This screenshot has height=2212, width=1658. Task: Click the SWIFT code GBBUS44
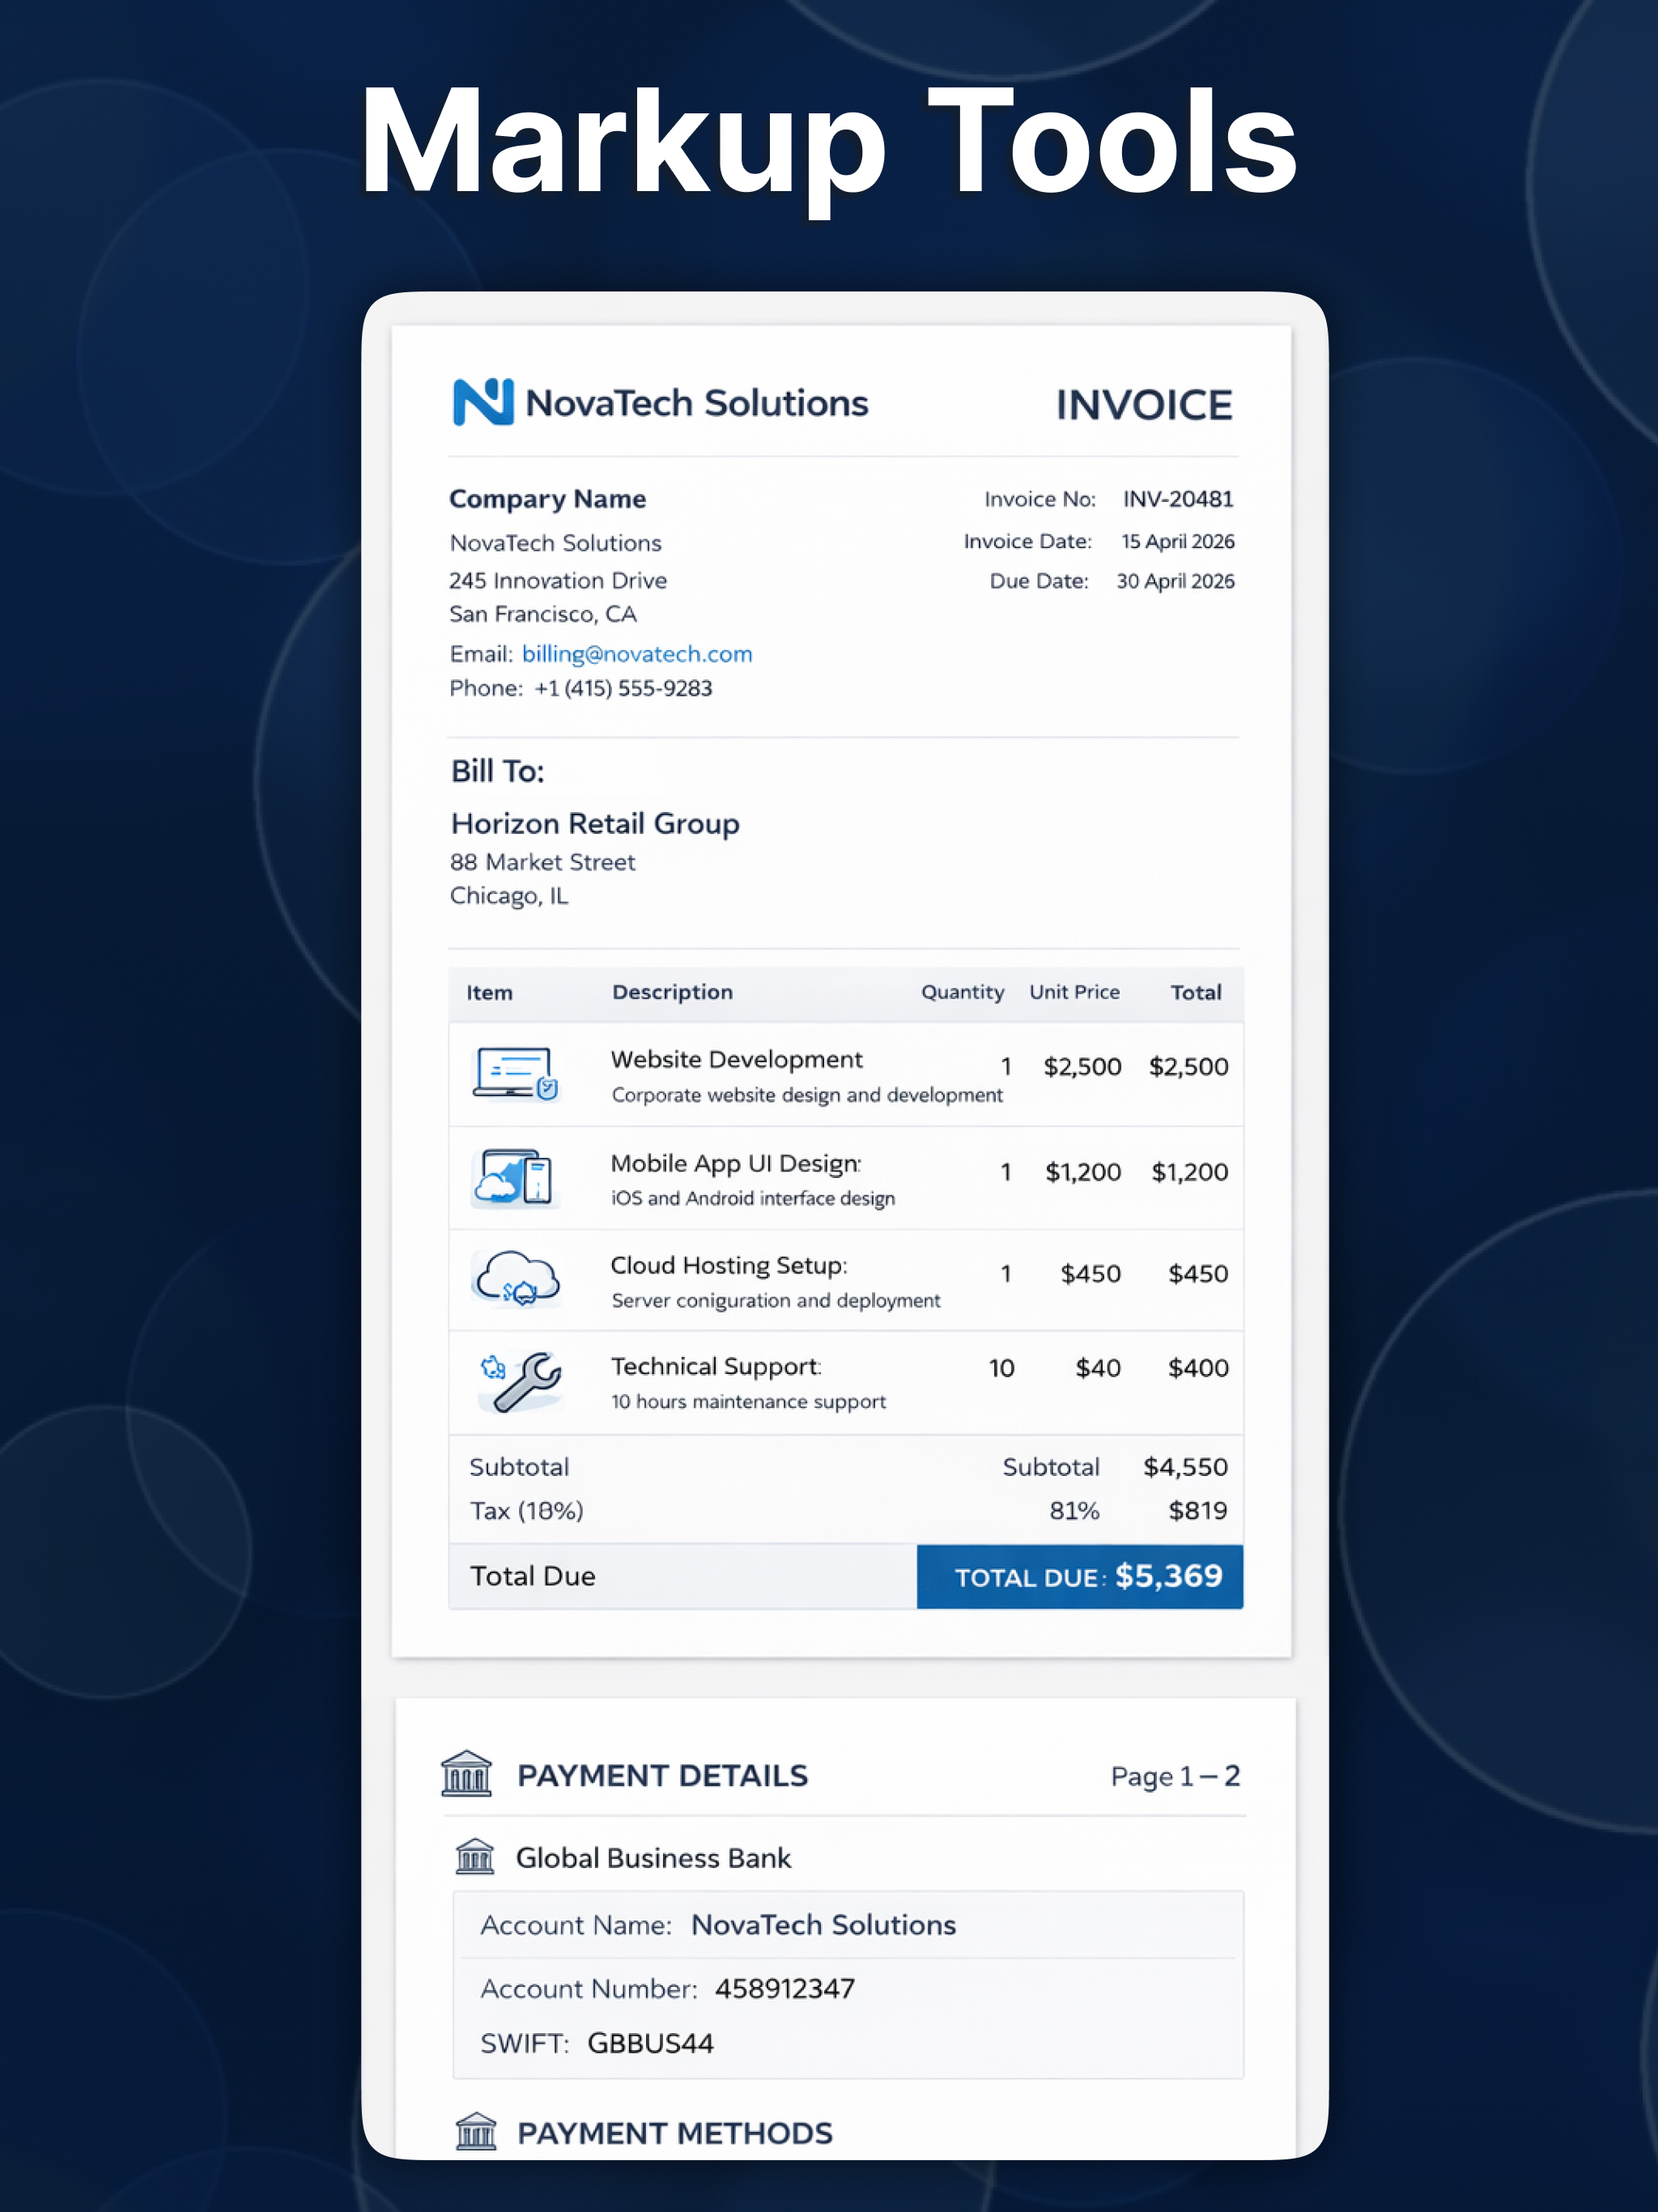point(651,2043)
